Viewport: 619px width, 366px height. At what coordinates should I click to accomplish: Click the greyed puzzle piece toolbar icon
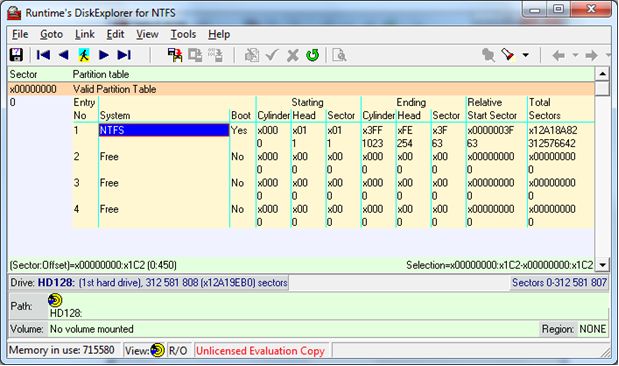(x=488, y=55)
